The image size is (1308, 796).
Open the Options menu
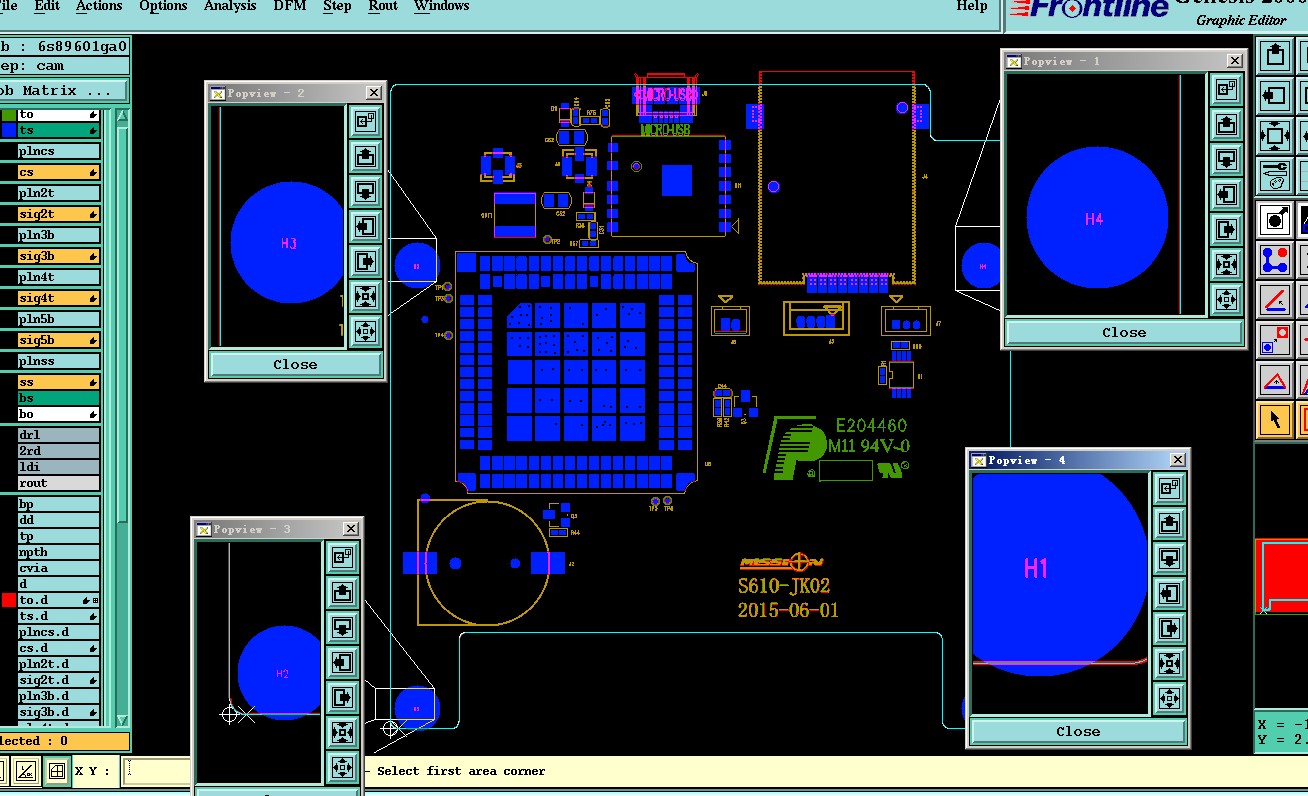pyautogui.click(x=163, y=6)
